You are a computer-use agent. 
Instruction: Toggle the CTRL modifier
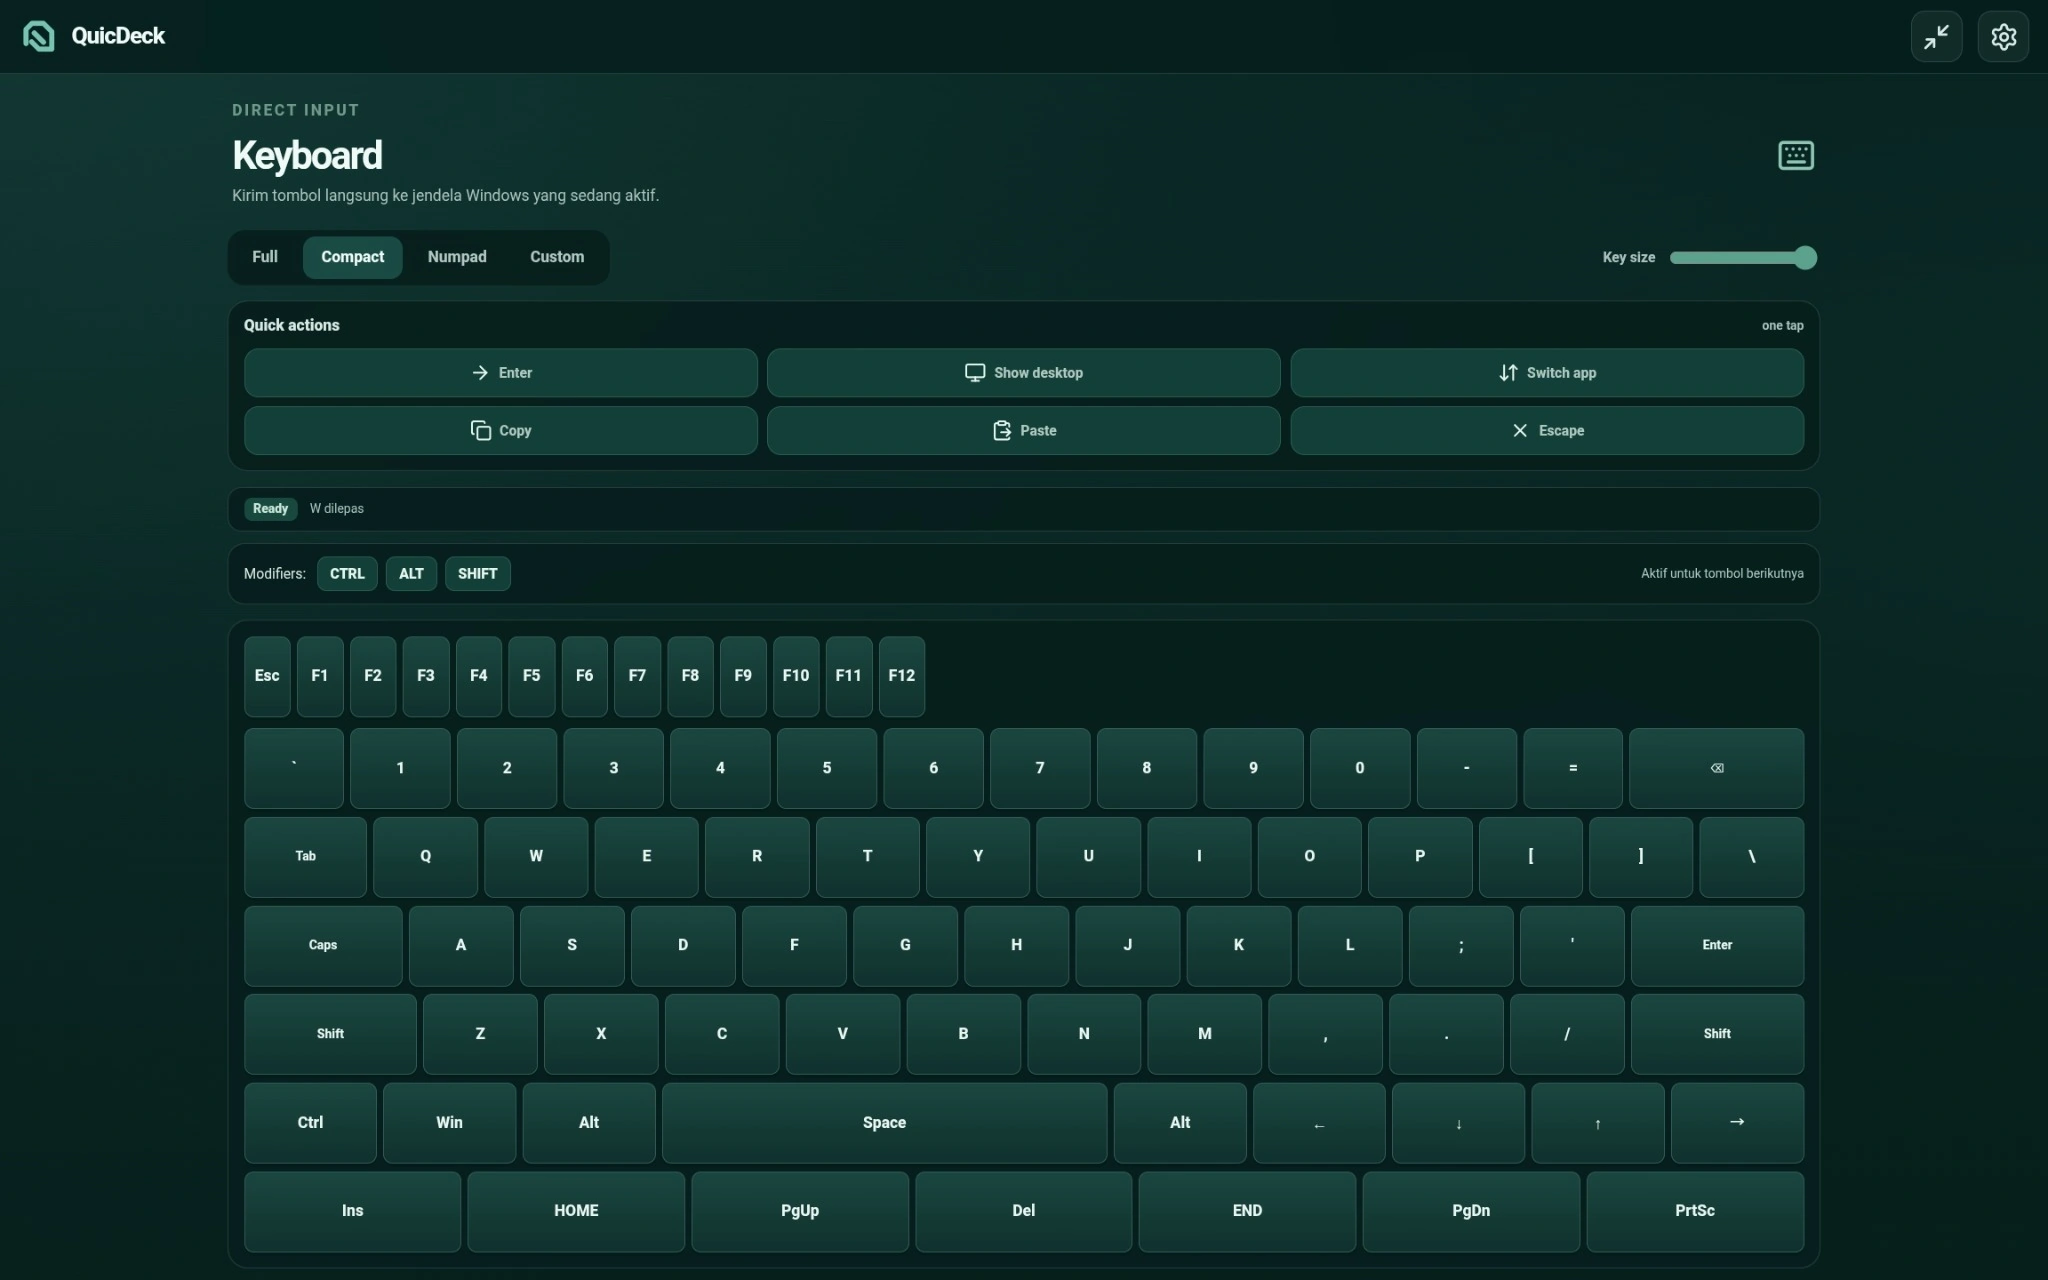pos(347,574)
